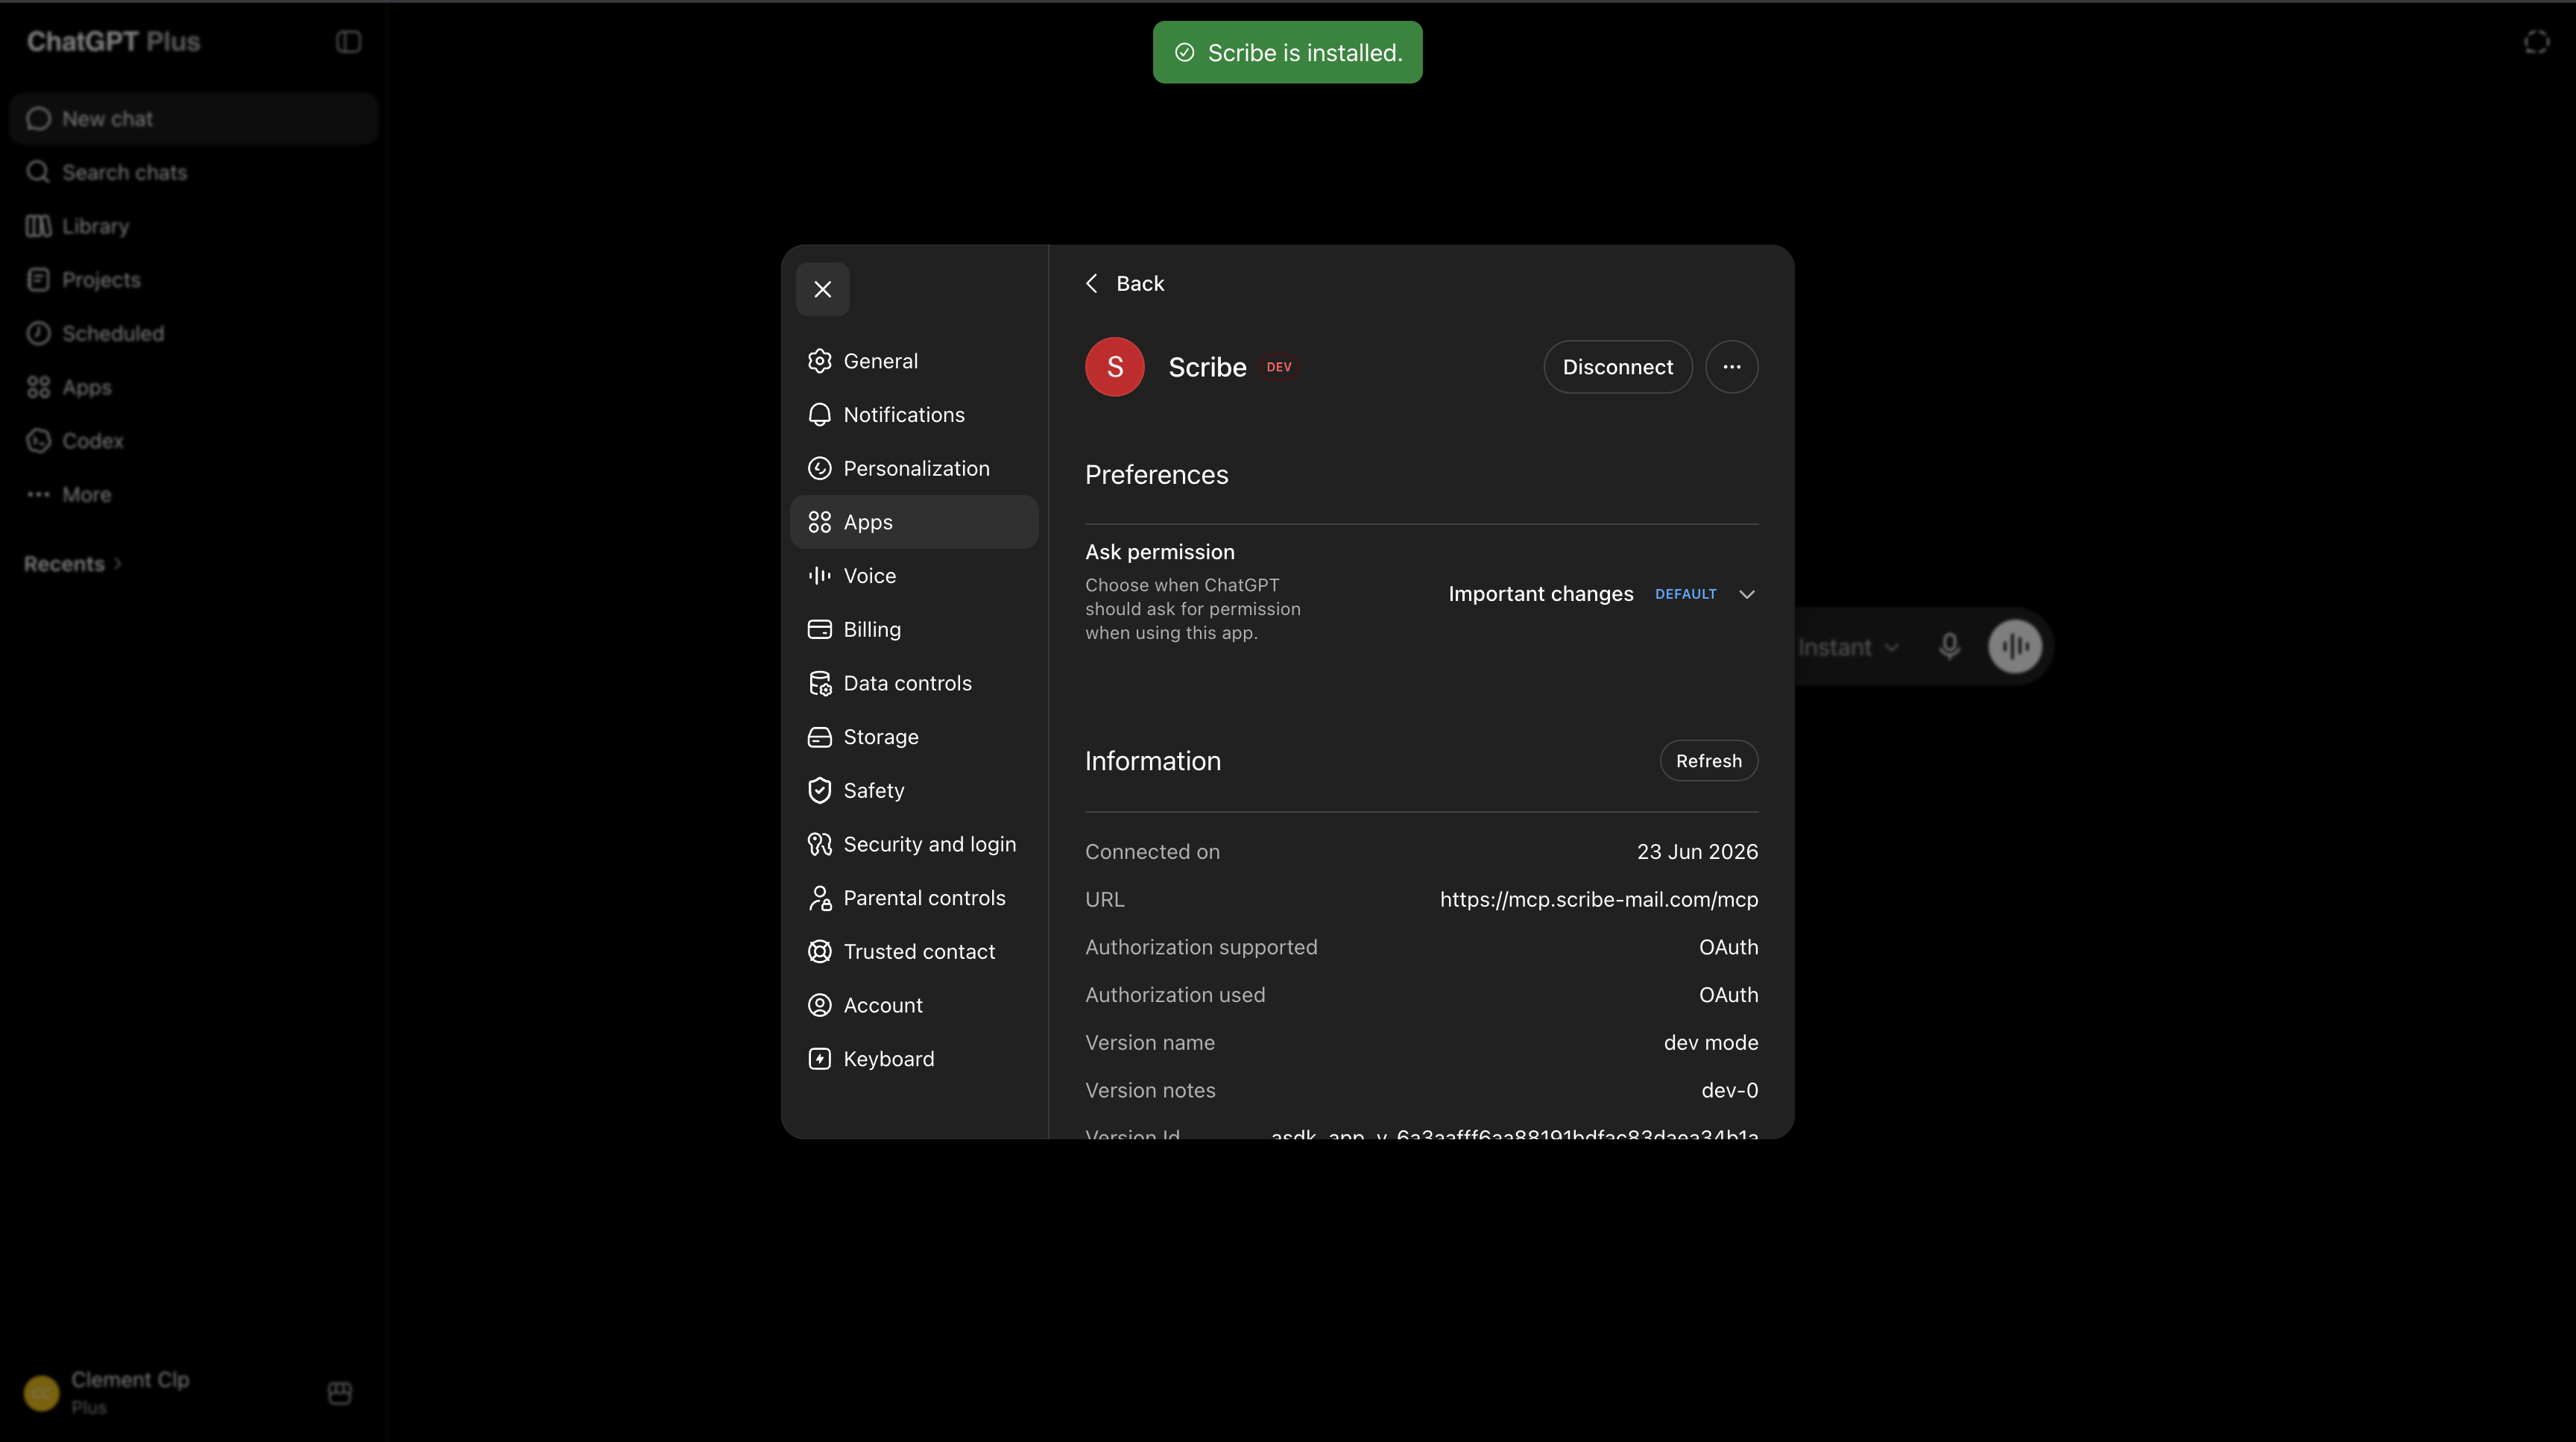Screen dimensions: 2576x1442
Task: Click the Connected on date 23 Jun 2026
Action: tap(1697, 852)
